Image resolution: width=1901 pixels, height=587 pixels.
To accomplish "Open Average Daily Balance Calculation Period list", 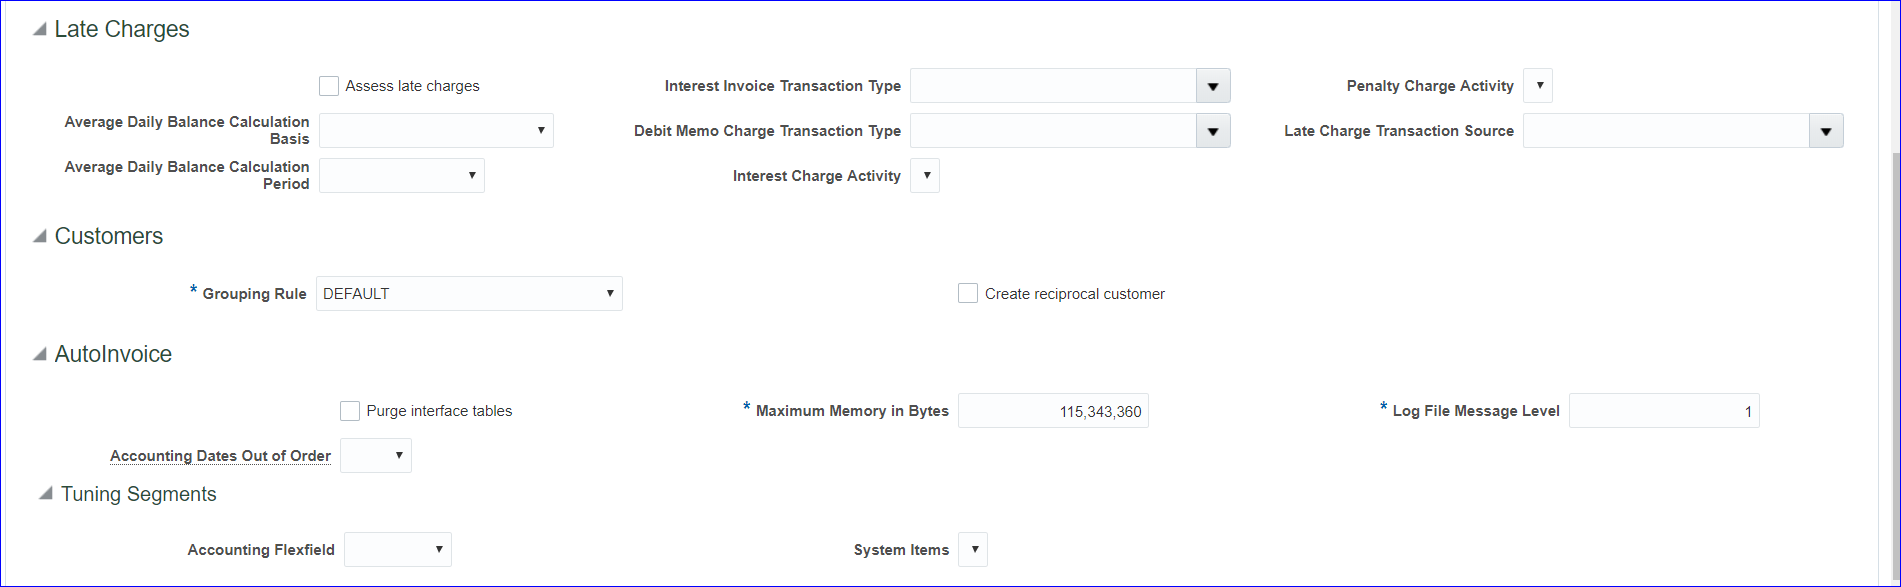I will coord(402,176).
